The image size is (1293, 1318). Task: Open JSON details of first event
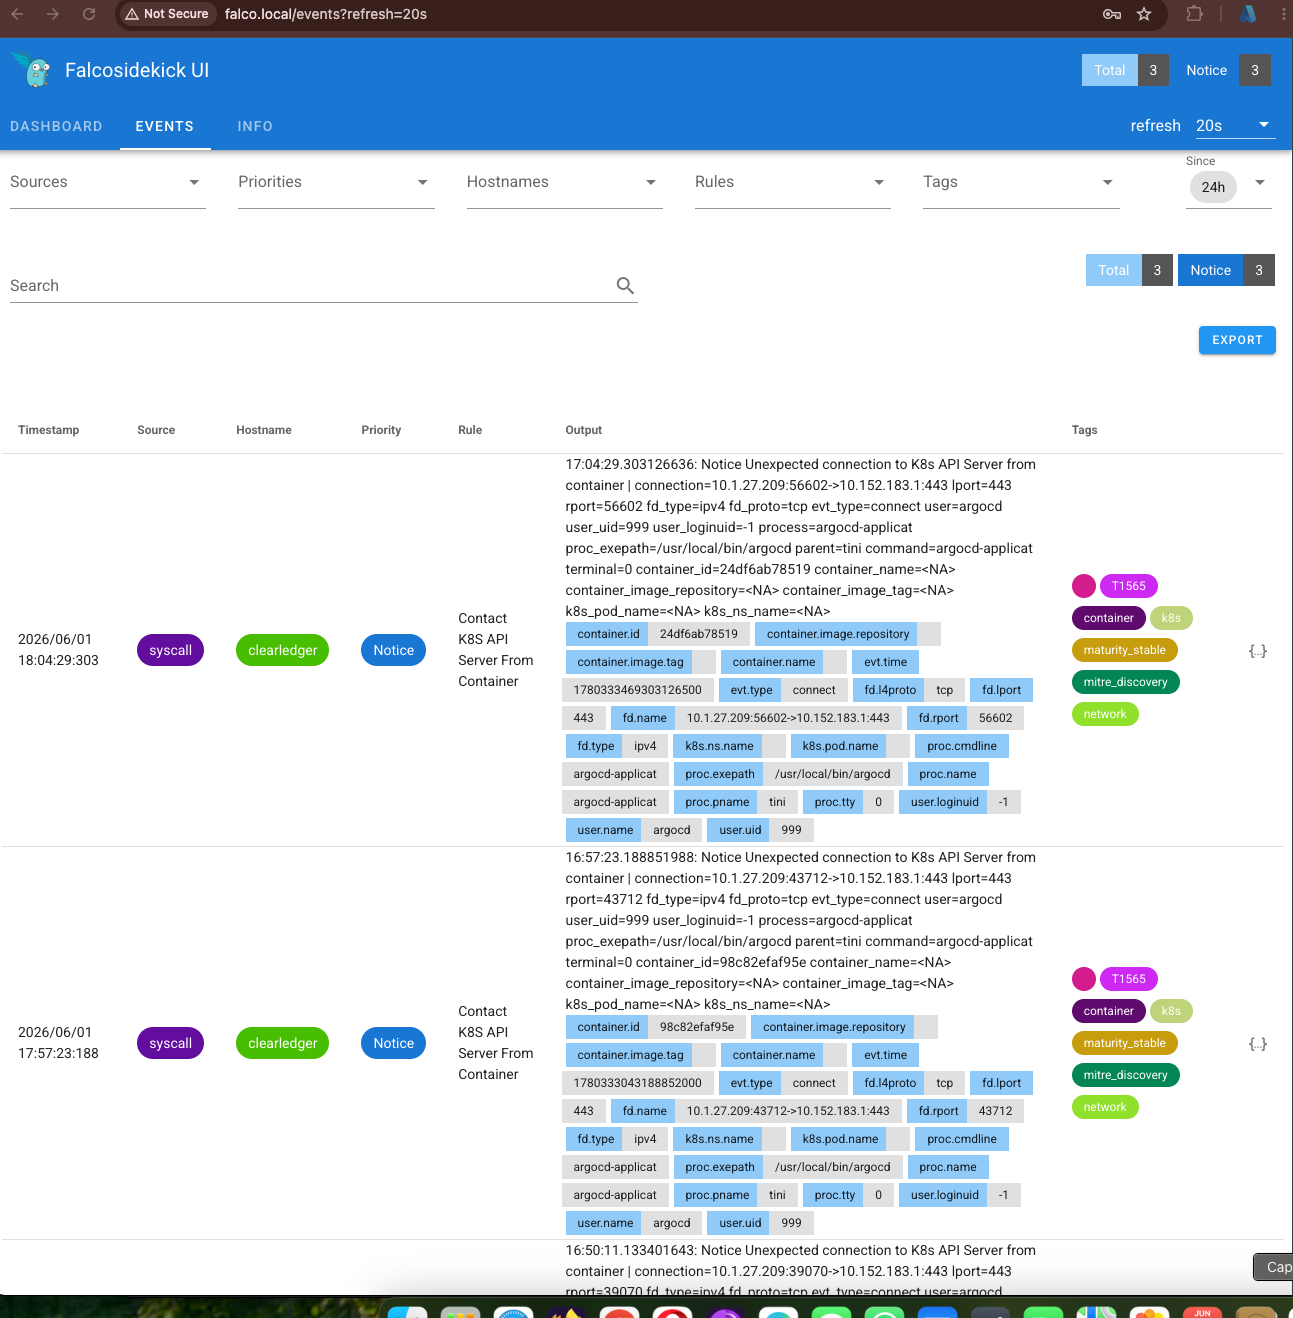pyautogui.click(x=1258, y=651)
